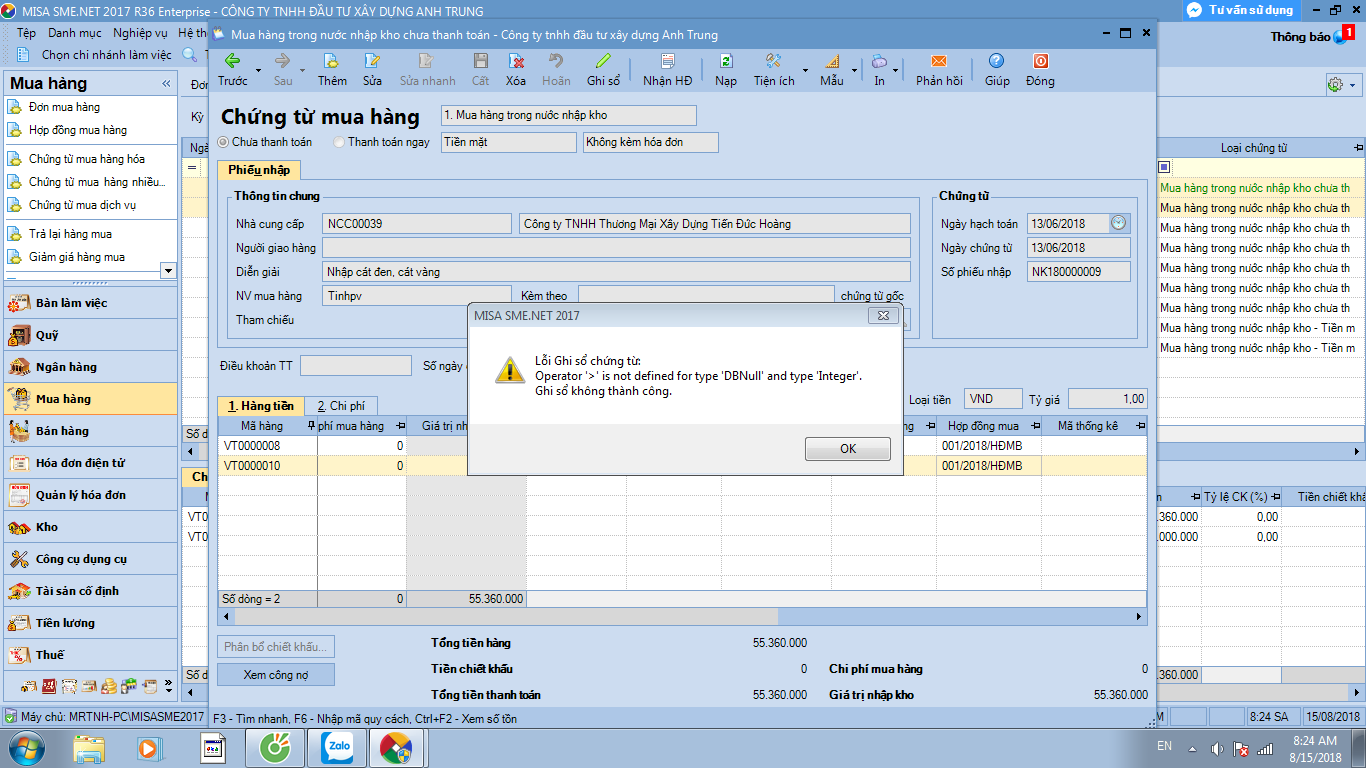Expand dropdown arrow next to Trước

coord(258,71)
